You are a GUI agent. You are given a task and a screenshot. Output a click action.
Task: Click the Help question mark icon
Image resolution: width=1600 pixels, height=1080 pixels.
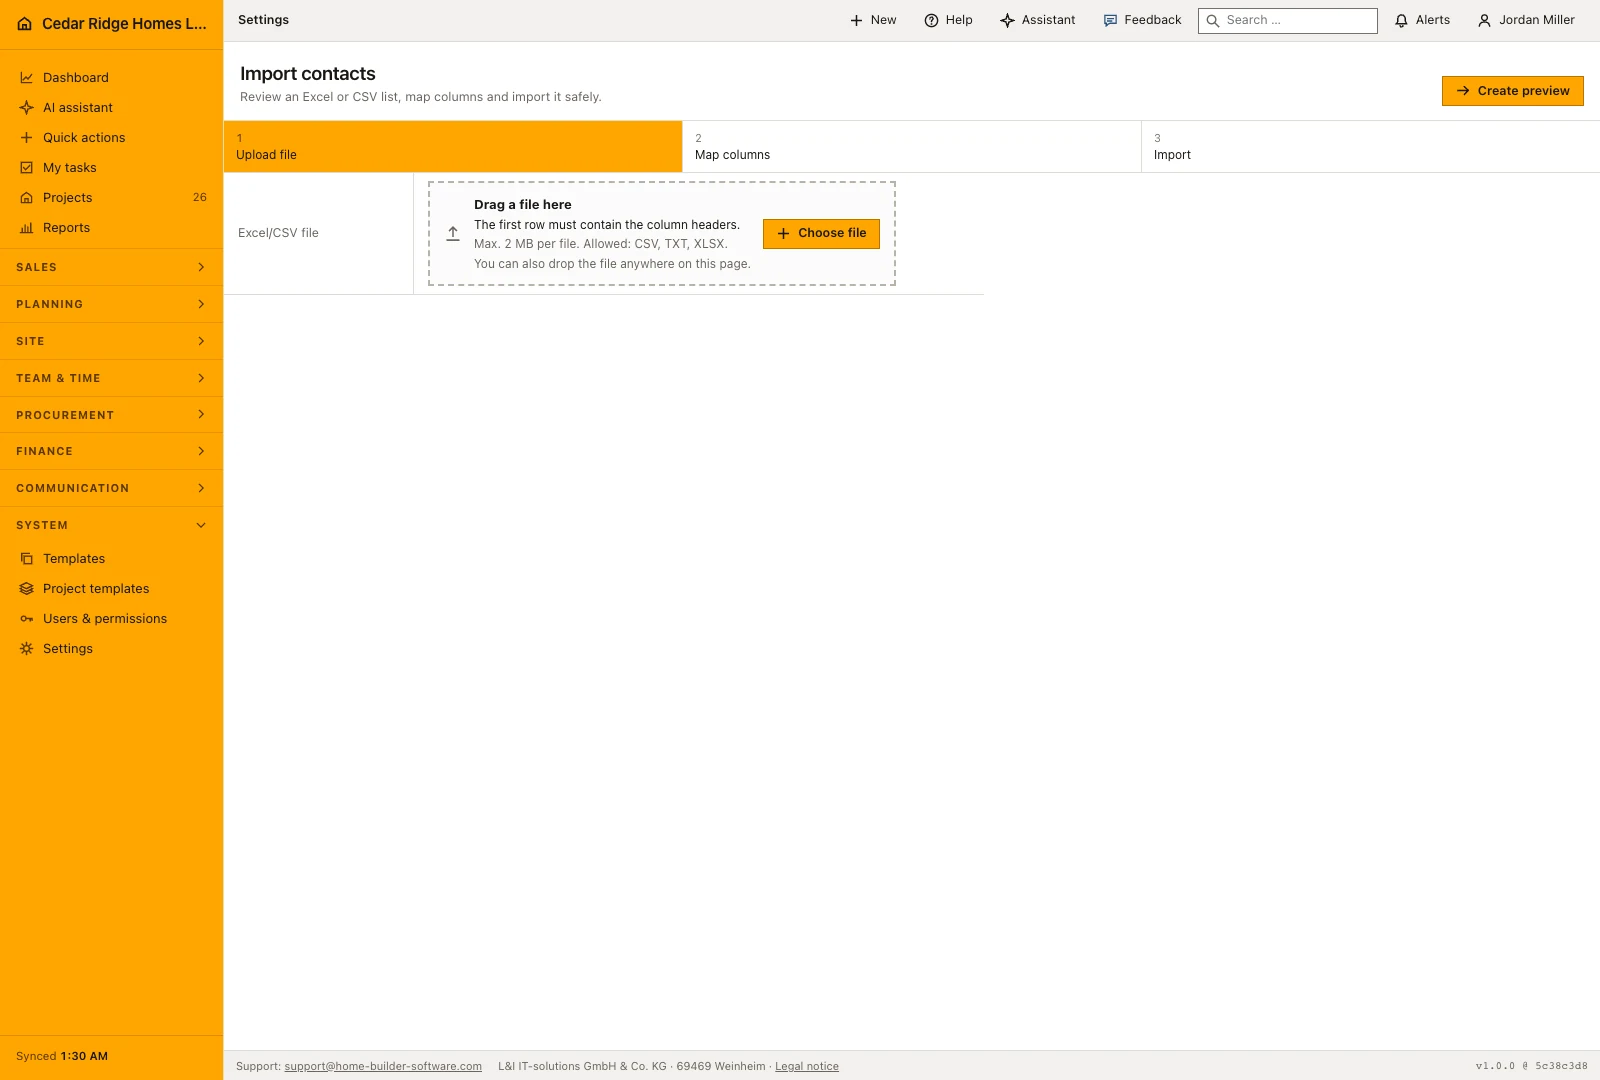[931, 20]
